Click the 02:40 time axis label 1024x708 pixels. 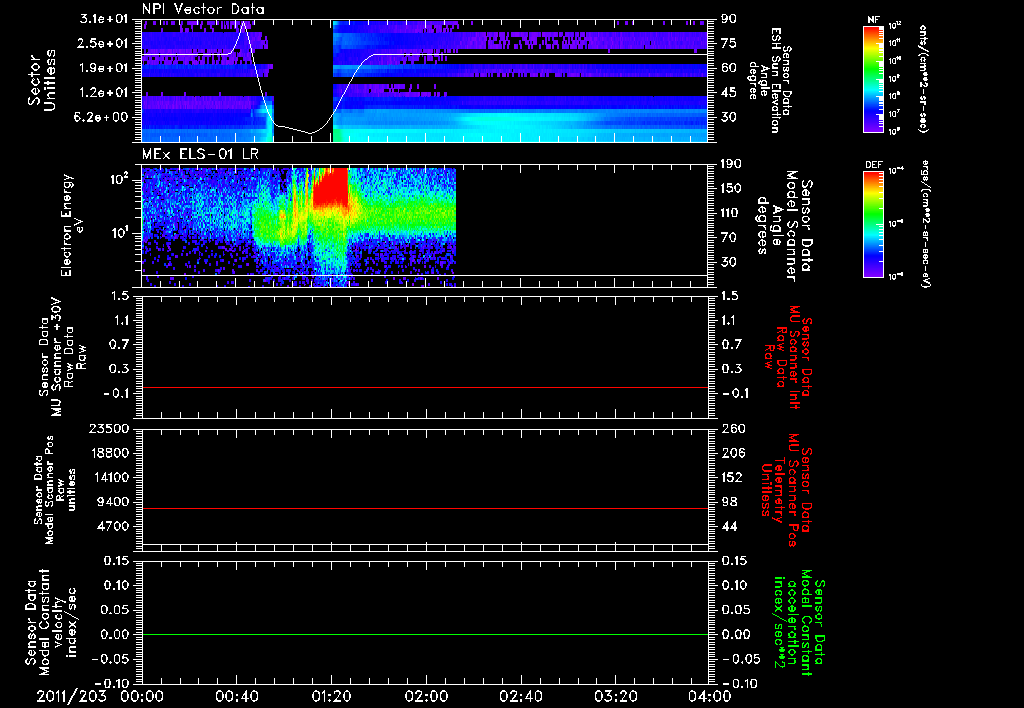pos(520,696)
